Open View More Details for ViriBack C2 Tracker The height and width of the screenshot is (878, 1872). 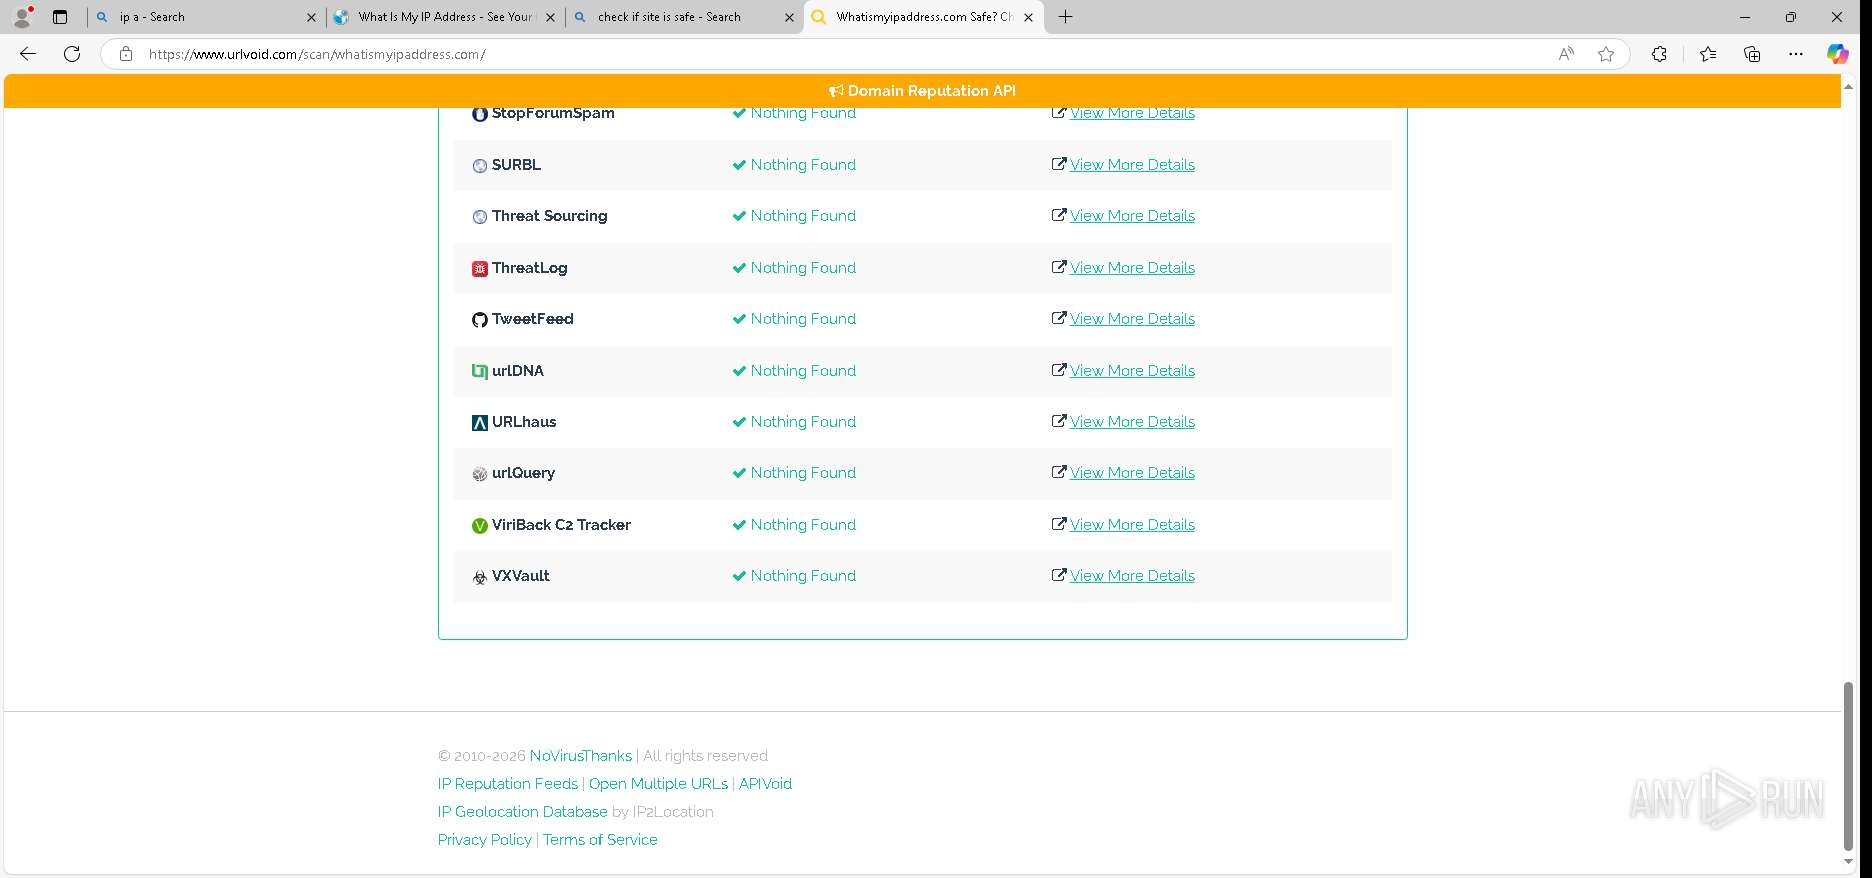pyautogui.click(x=1132, y=525)
